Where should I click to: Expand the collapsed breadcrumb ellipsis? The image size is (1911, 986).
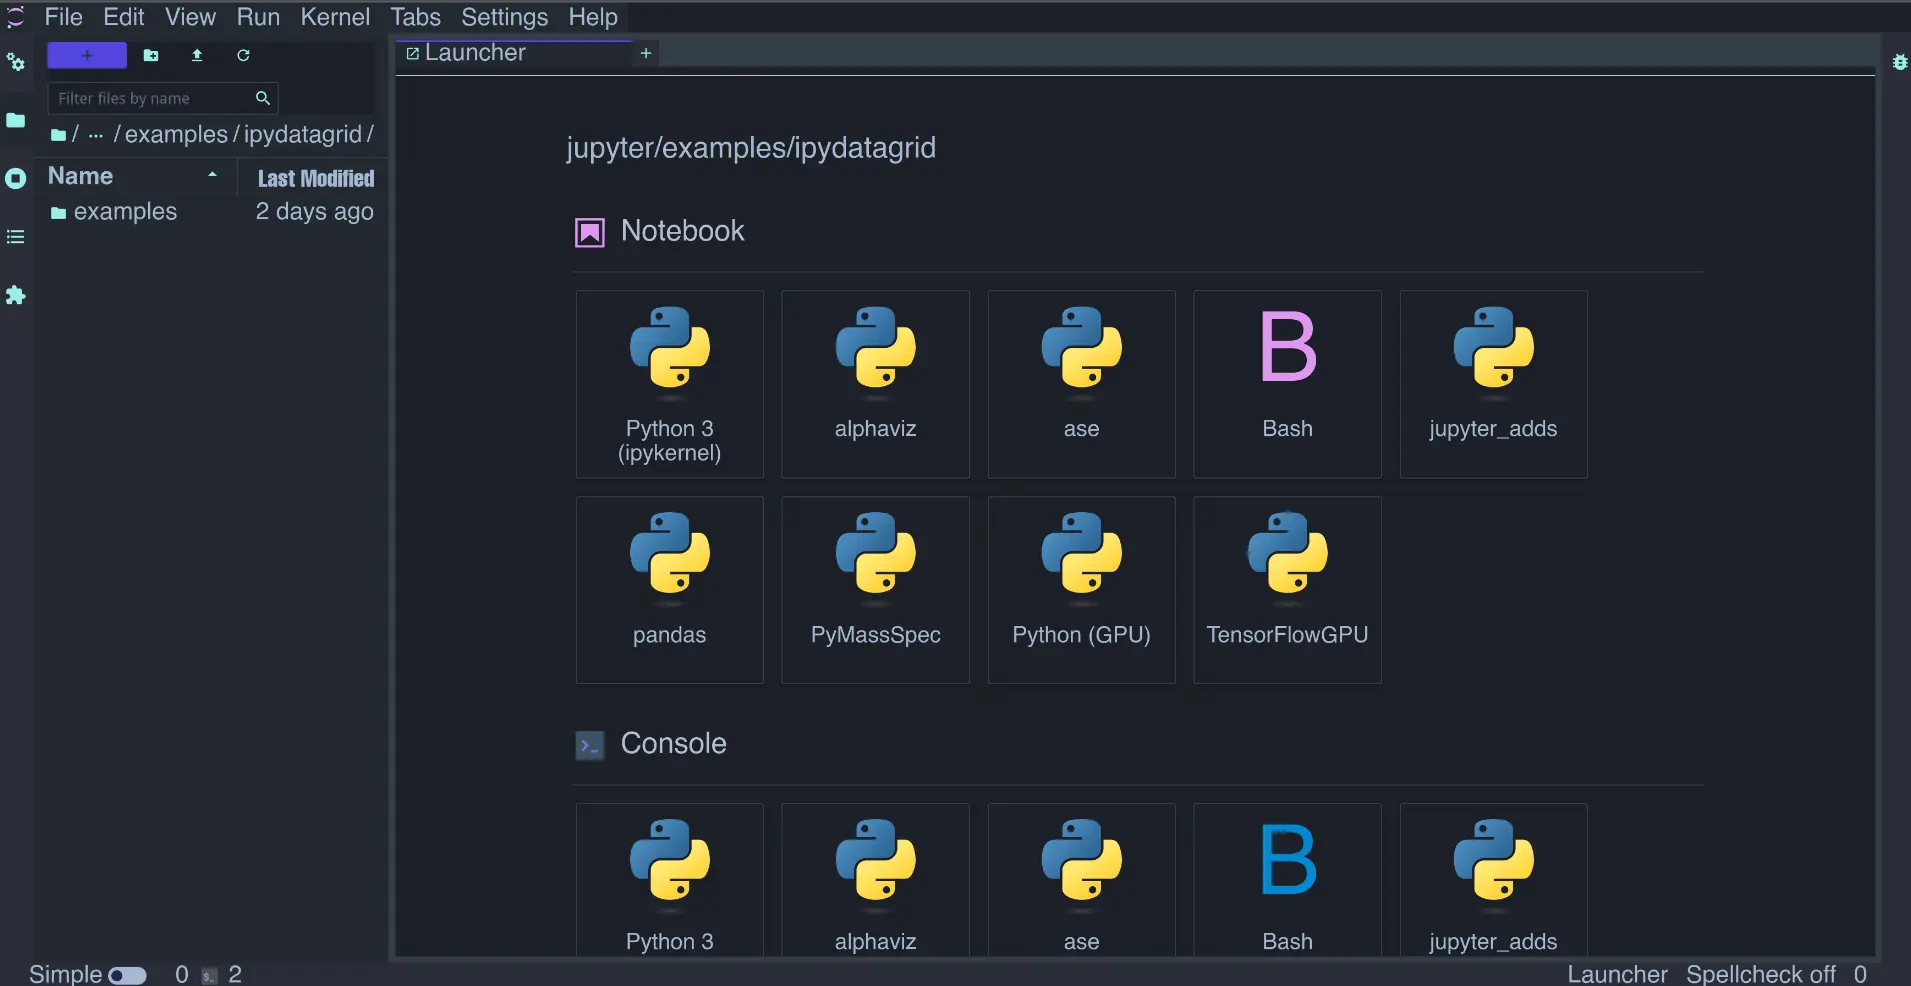(96, 135)
